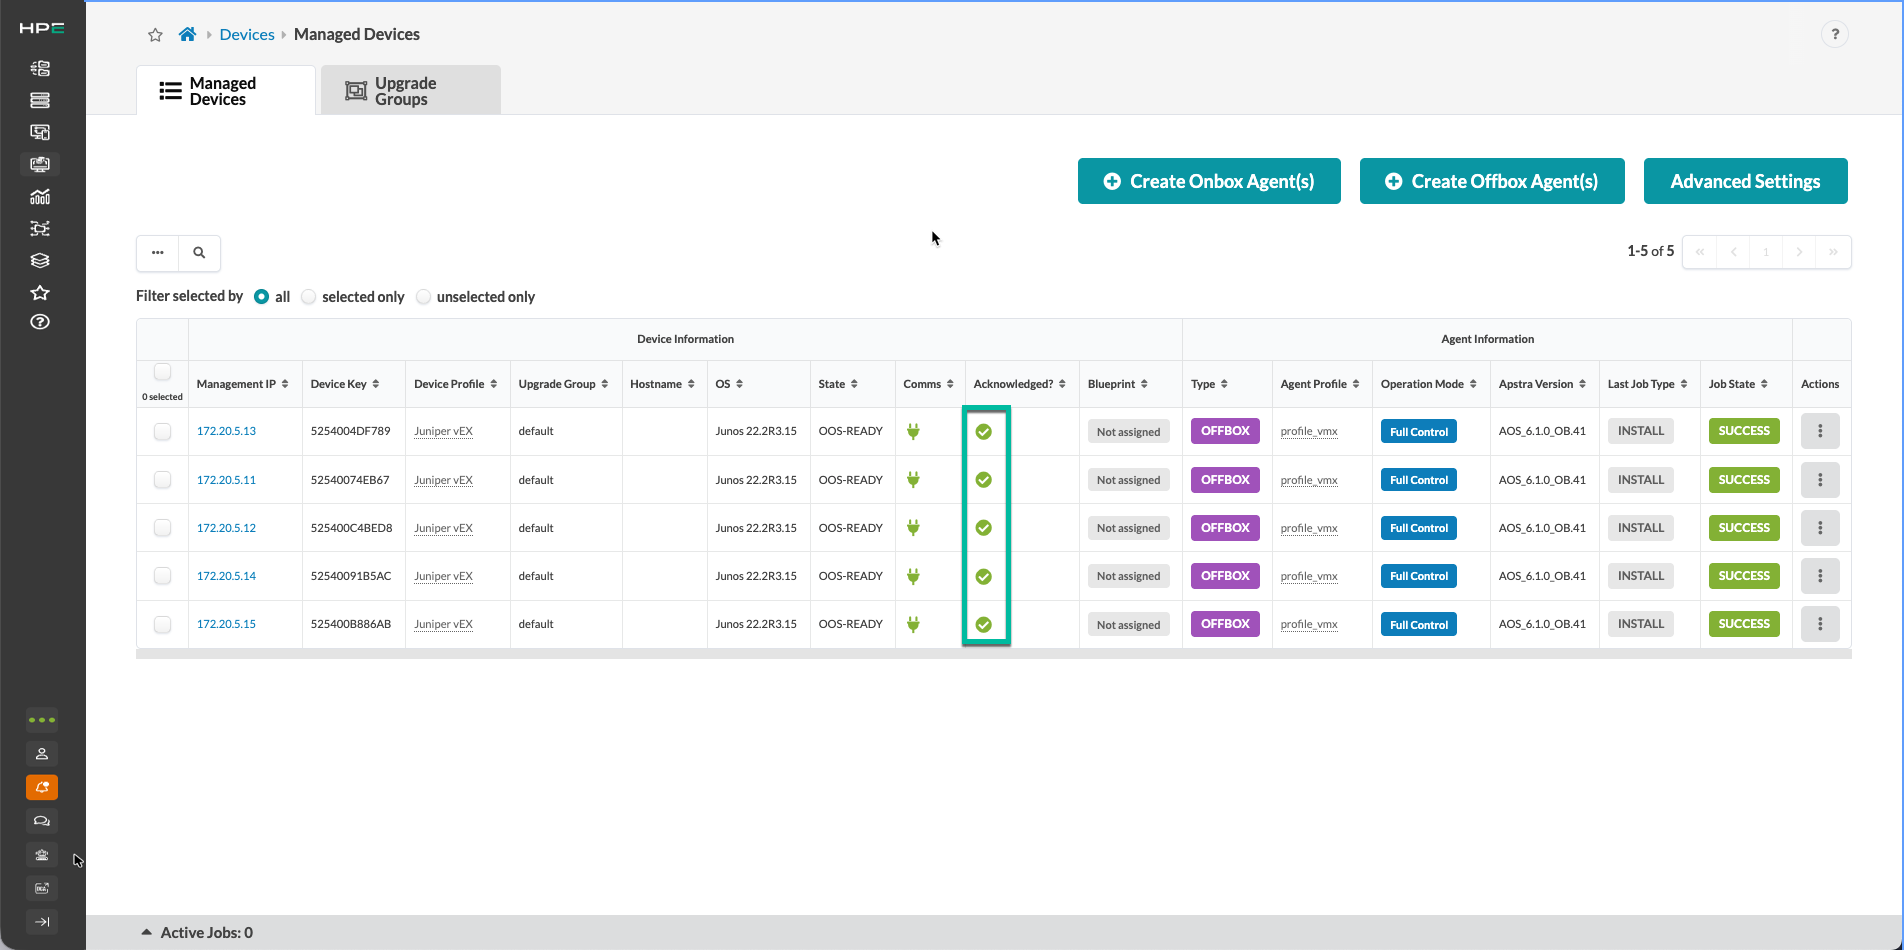Open the Analytics chart icon in sidebar
The image size is (1904, 950).
(x=40, y=196)
